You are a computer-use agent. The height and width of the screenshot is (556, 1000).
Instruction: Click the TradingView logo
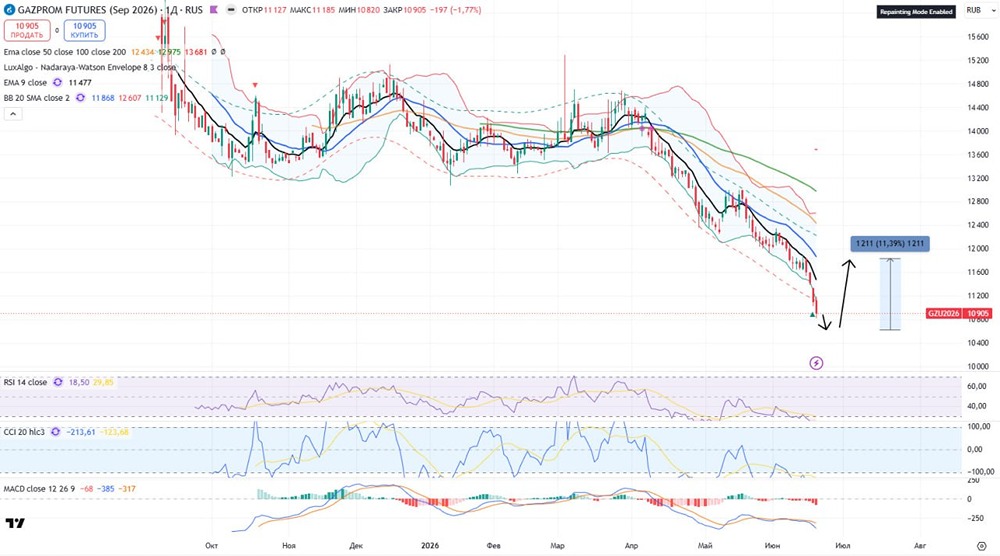click(15, 523)
